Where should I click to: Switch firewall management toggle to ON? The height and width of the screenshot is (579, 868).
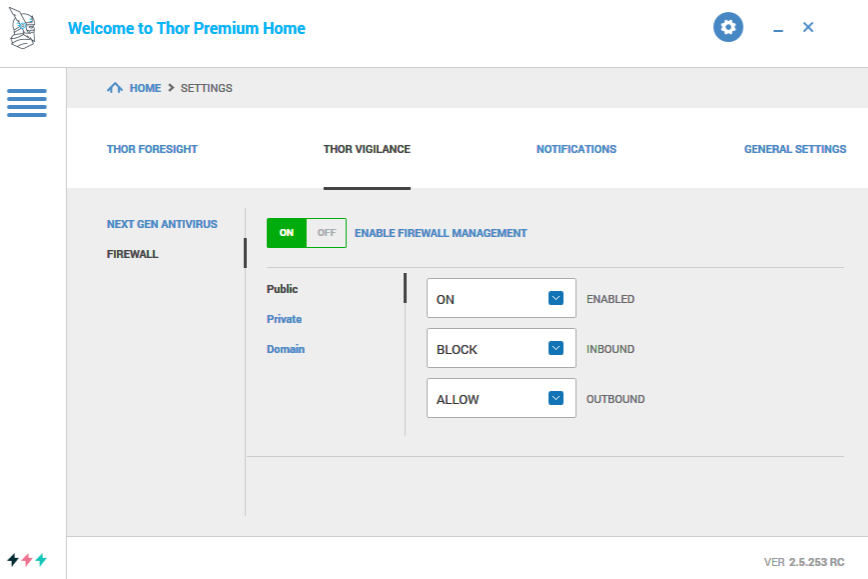[x=287, y=233]
